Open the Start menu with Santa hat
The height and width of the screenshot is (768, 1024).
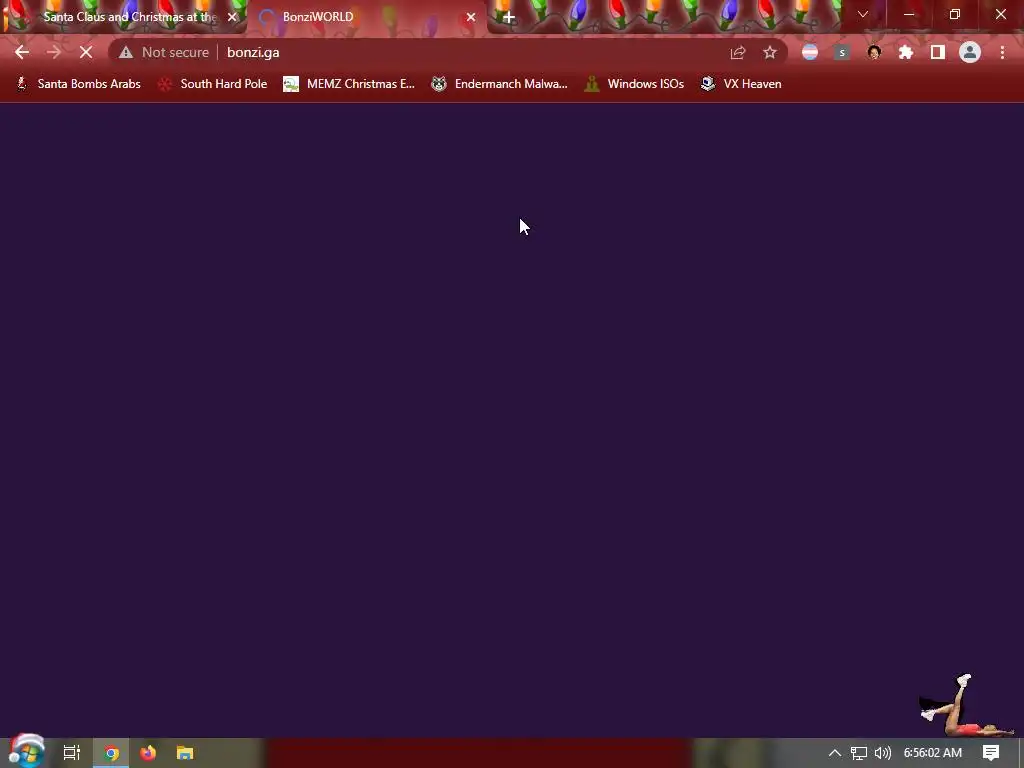tap(26, 751)
